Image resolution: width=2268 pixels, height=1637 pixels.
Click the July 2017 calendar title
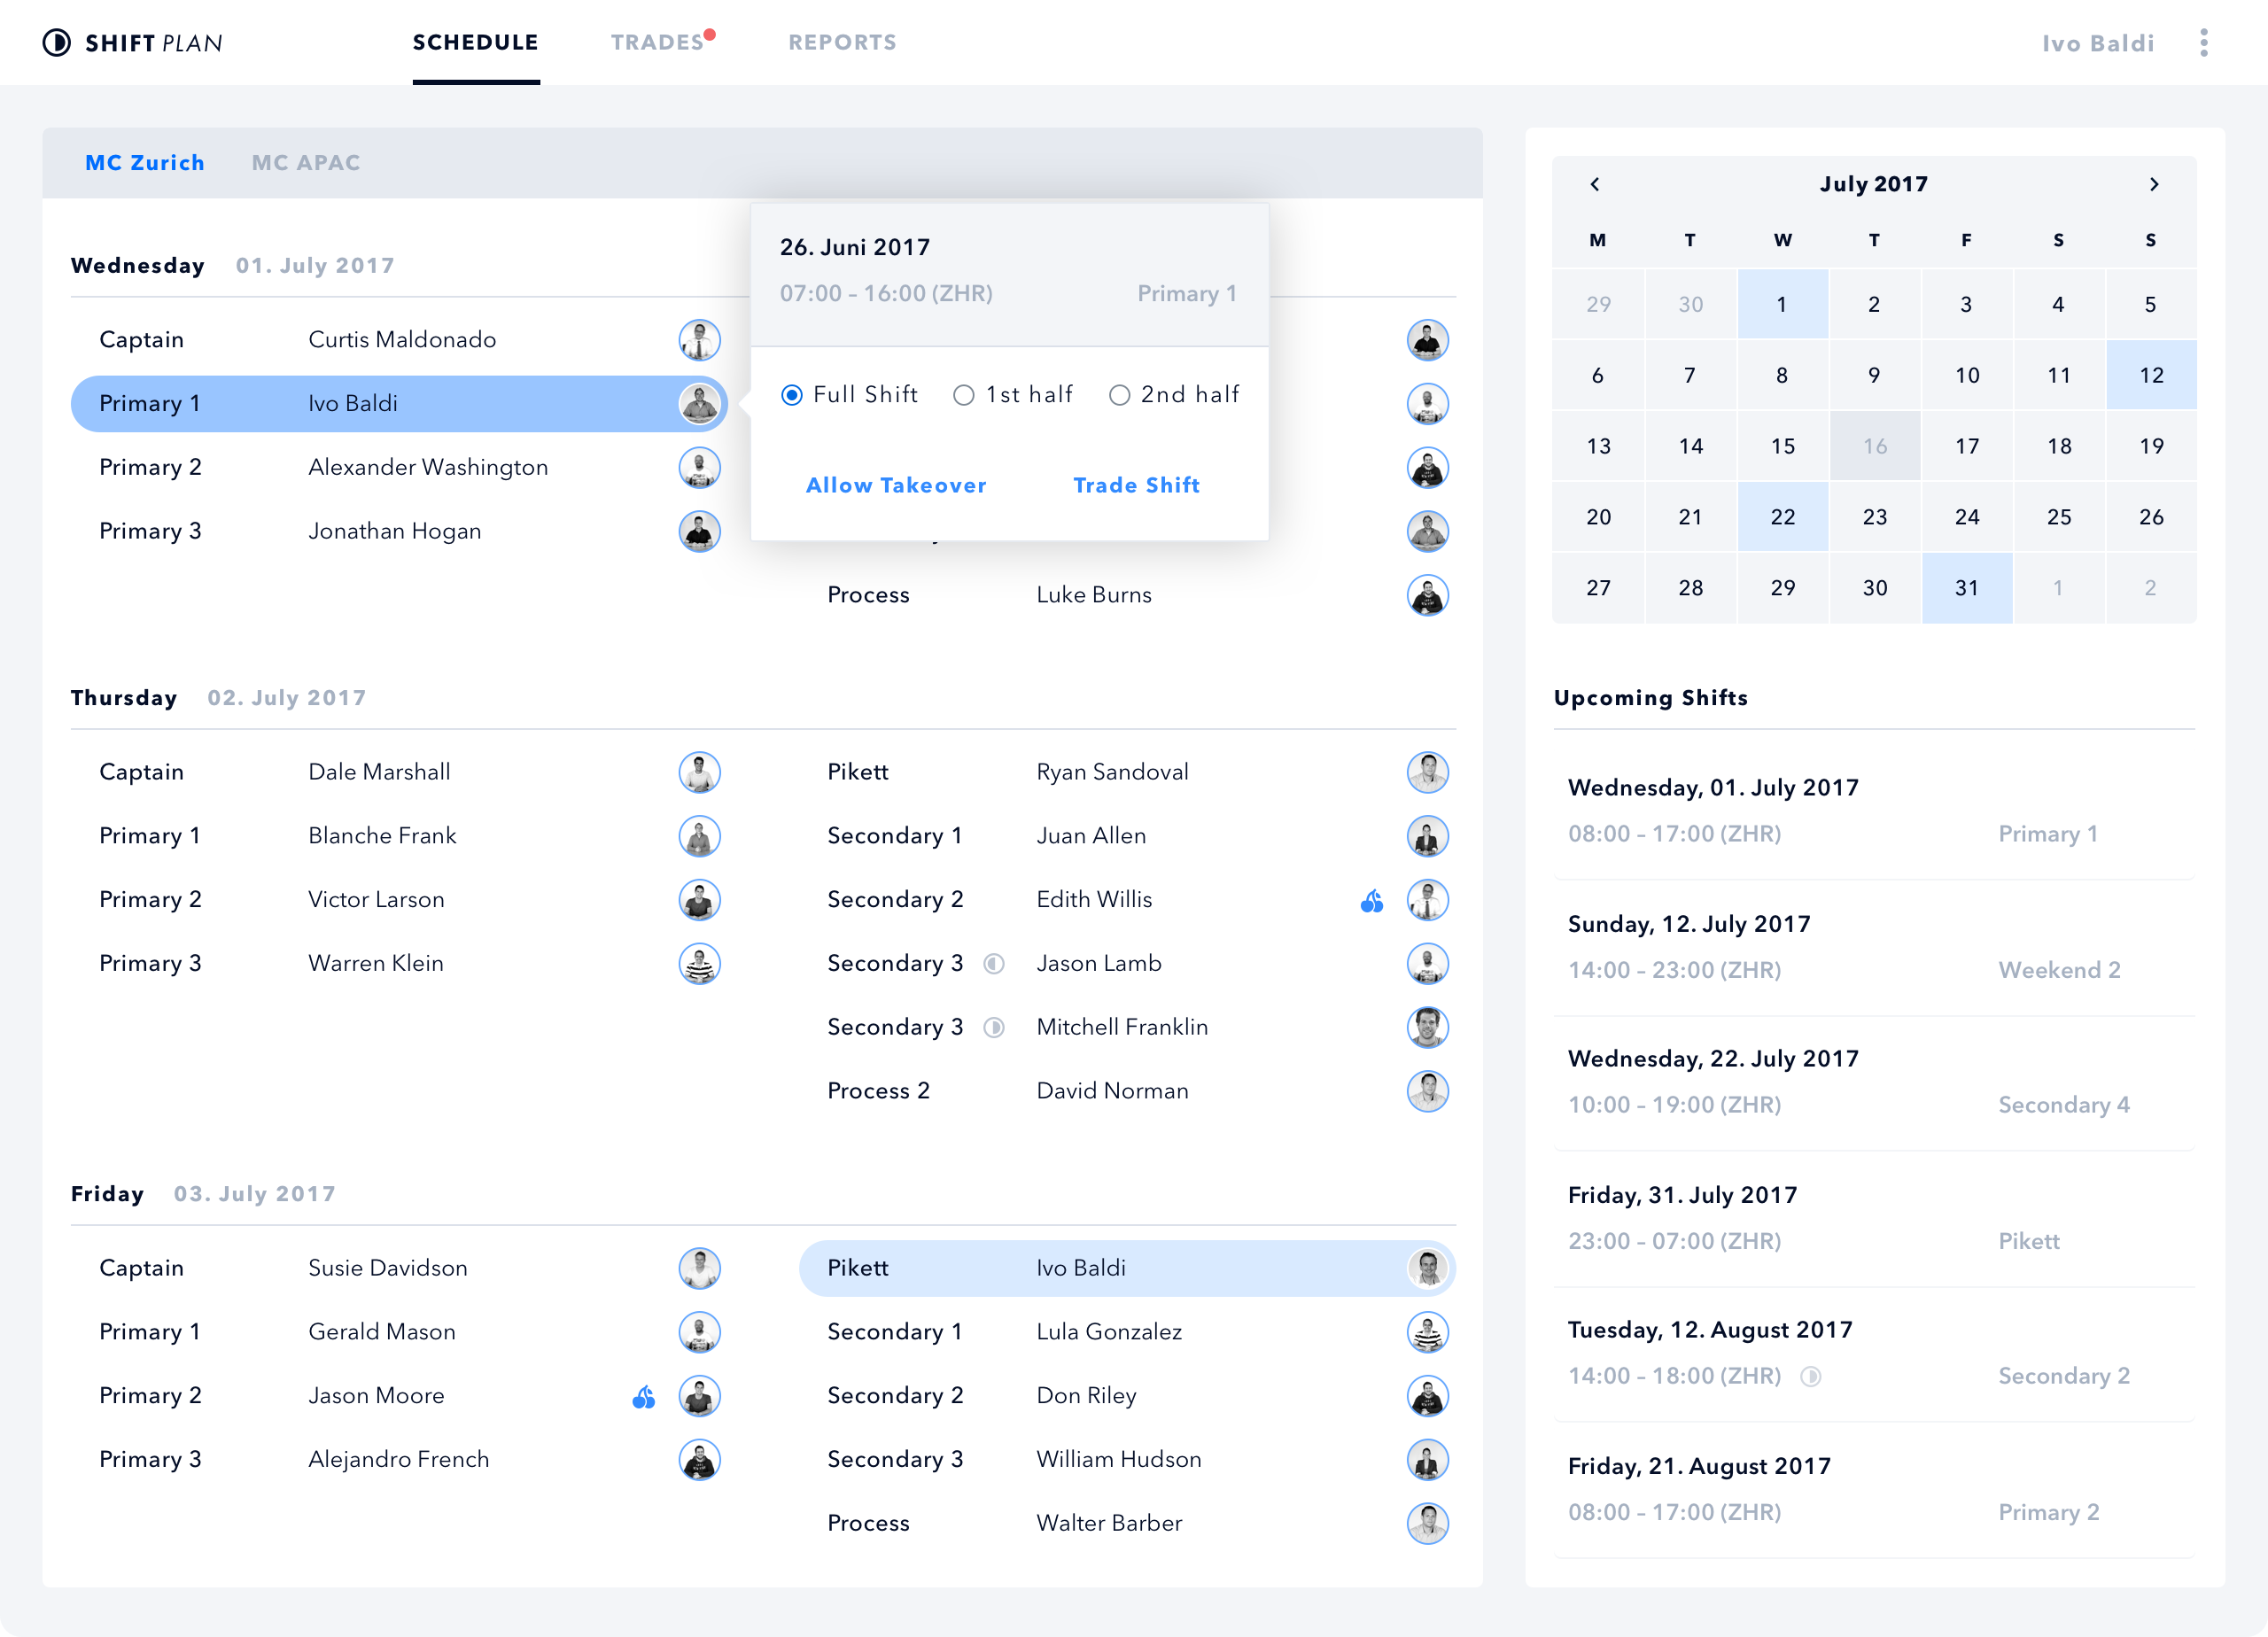tap(1873, 184)
